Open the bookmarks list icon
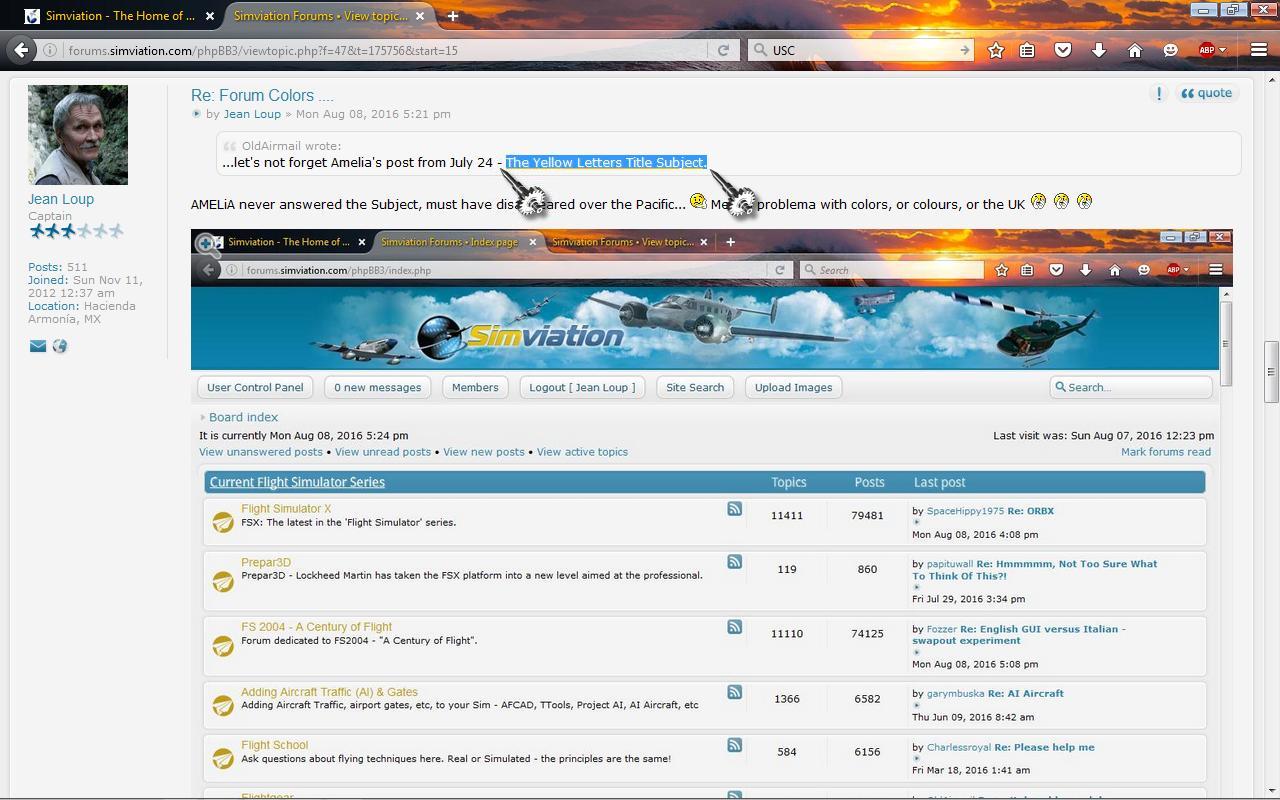The image size is (1280, 800). (x=1027, y=50)
